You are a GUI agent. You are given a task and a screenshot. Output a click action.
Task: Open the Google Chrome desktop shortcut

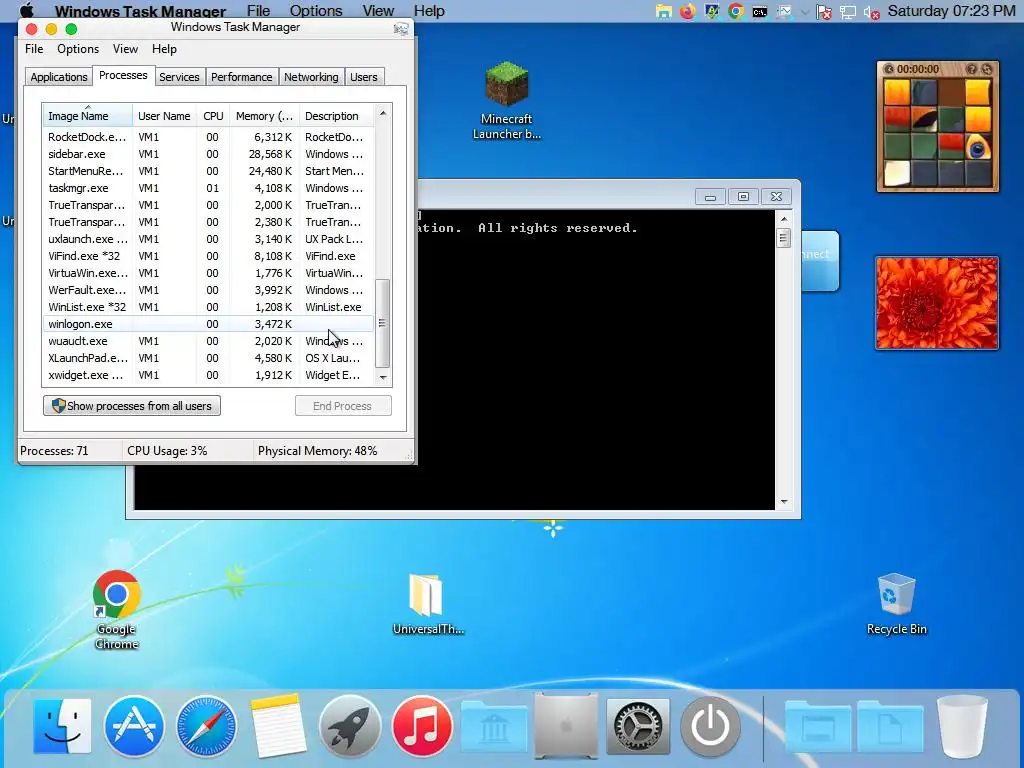point(116,610)
